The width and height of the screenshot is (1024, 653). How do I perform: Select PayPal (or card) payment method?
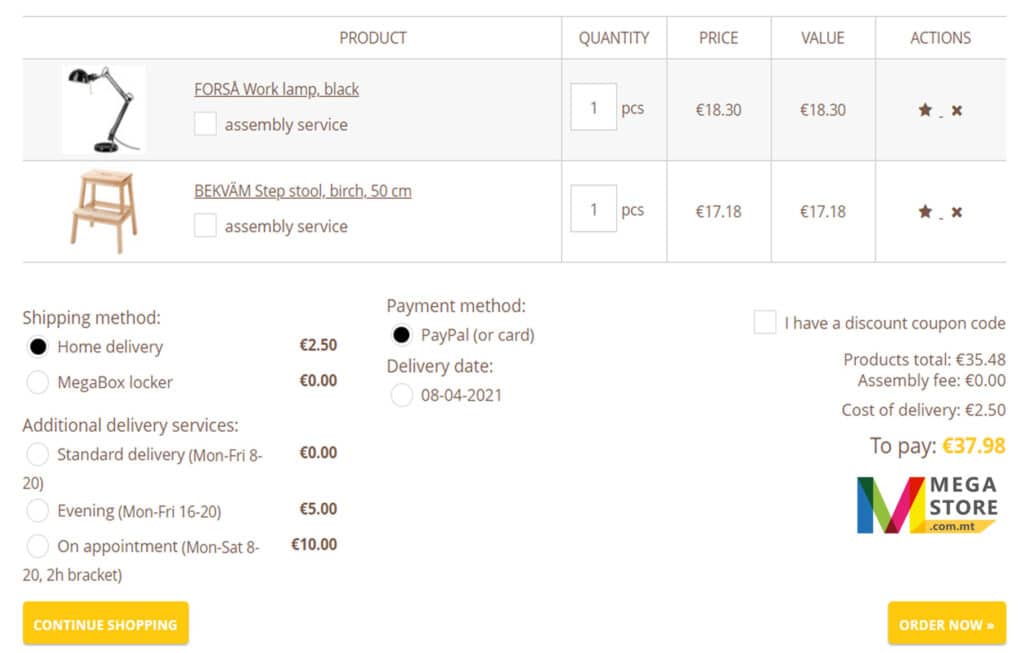(402, 335)
